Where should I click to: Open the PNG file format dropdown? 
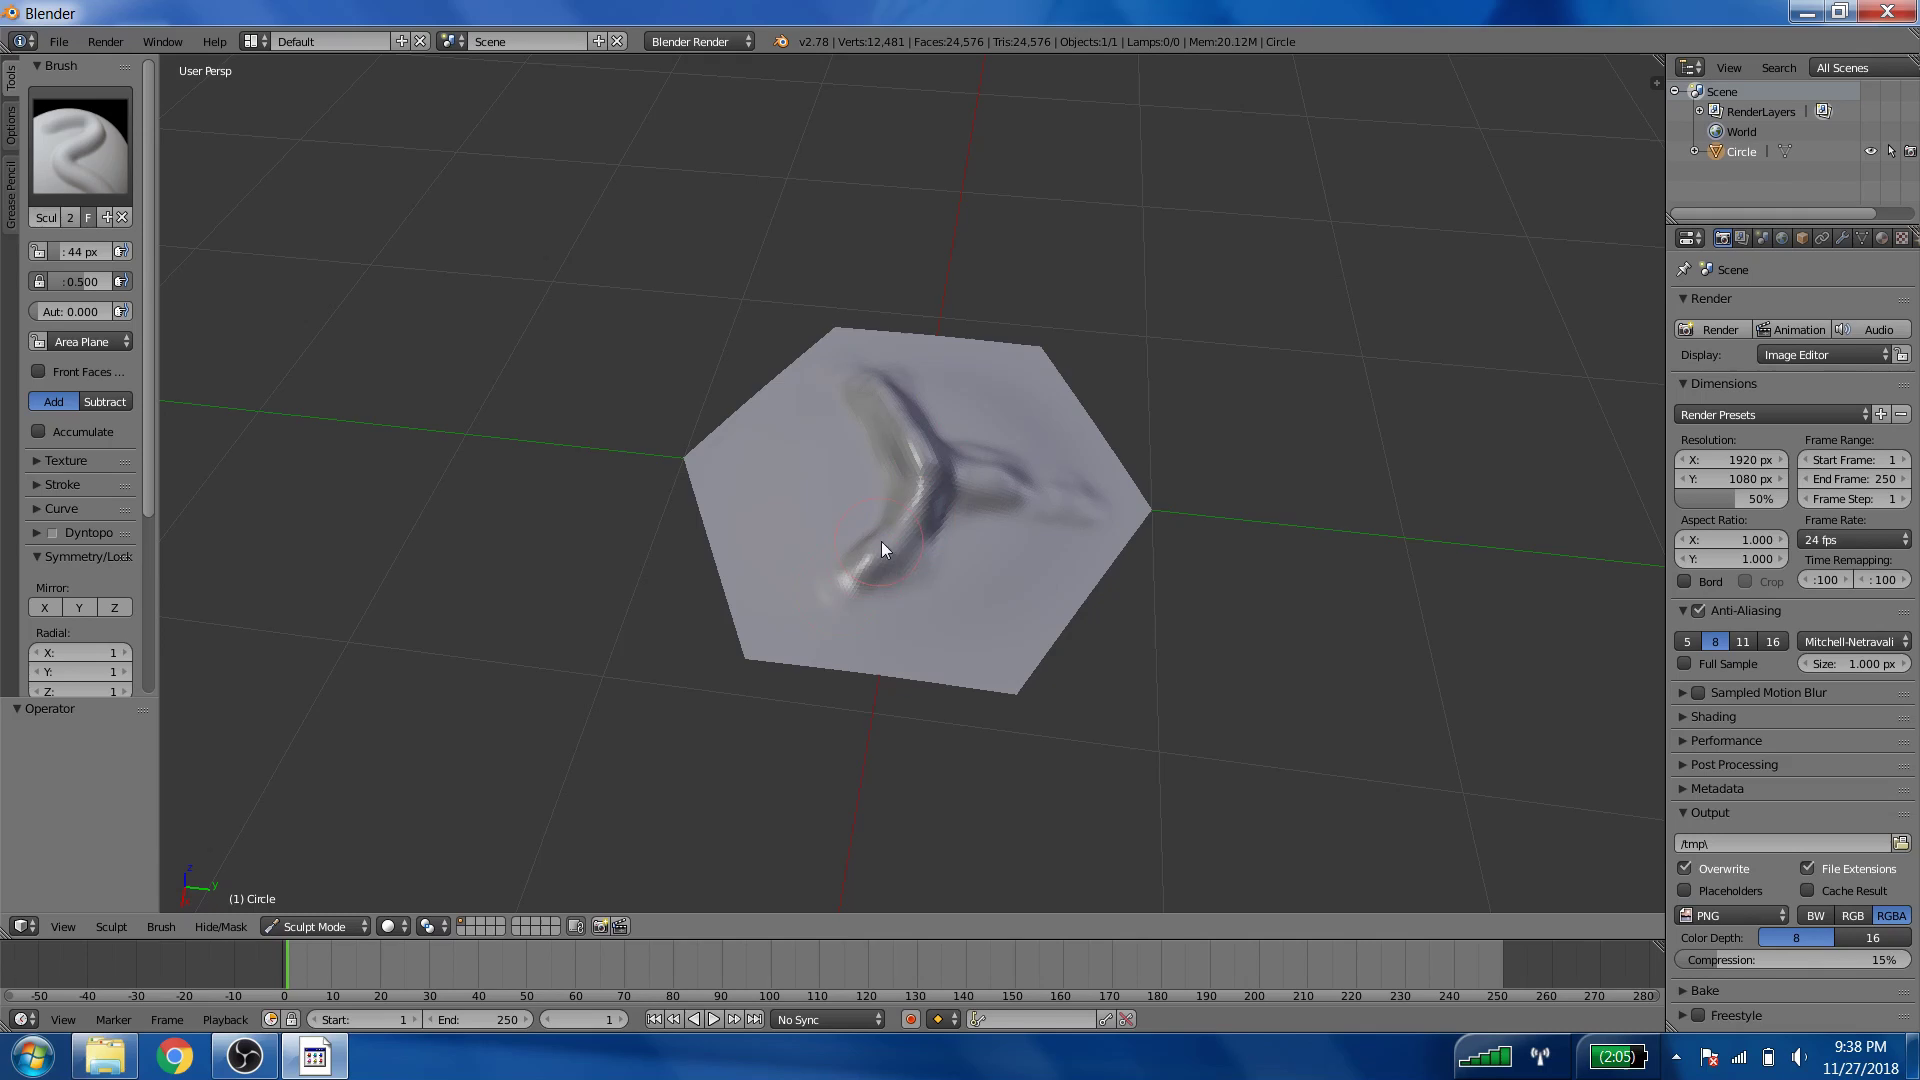[1733, 915]
